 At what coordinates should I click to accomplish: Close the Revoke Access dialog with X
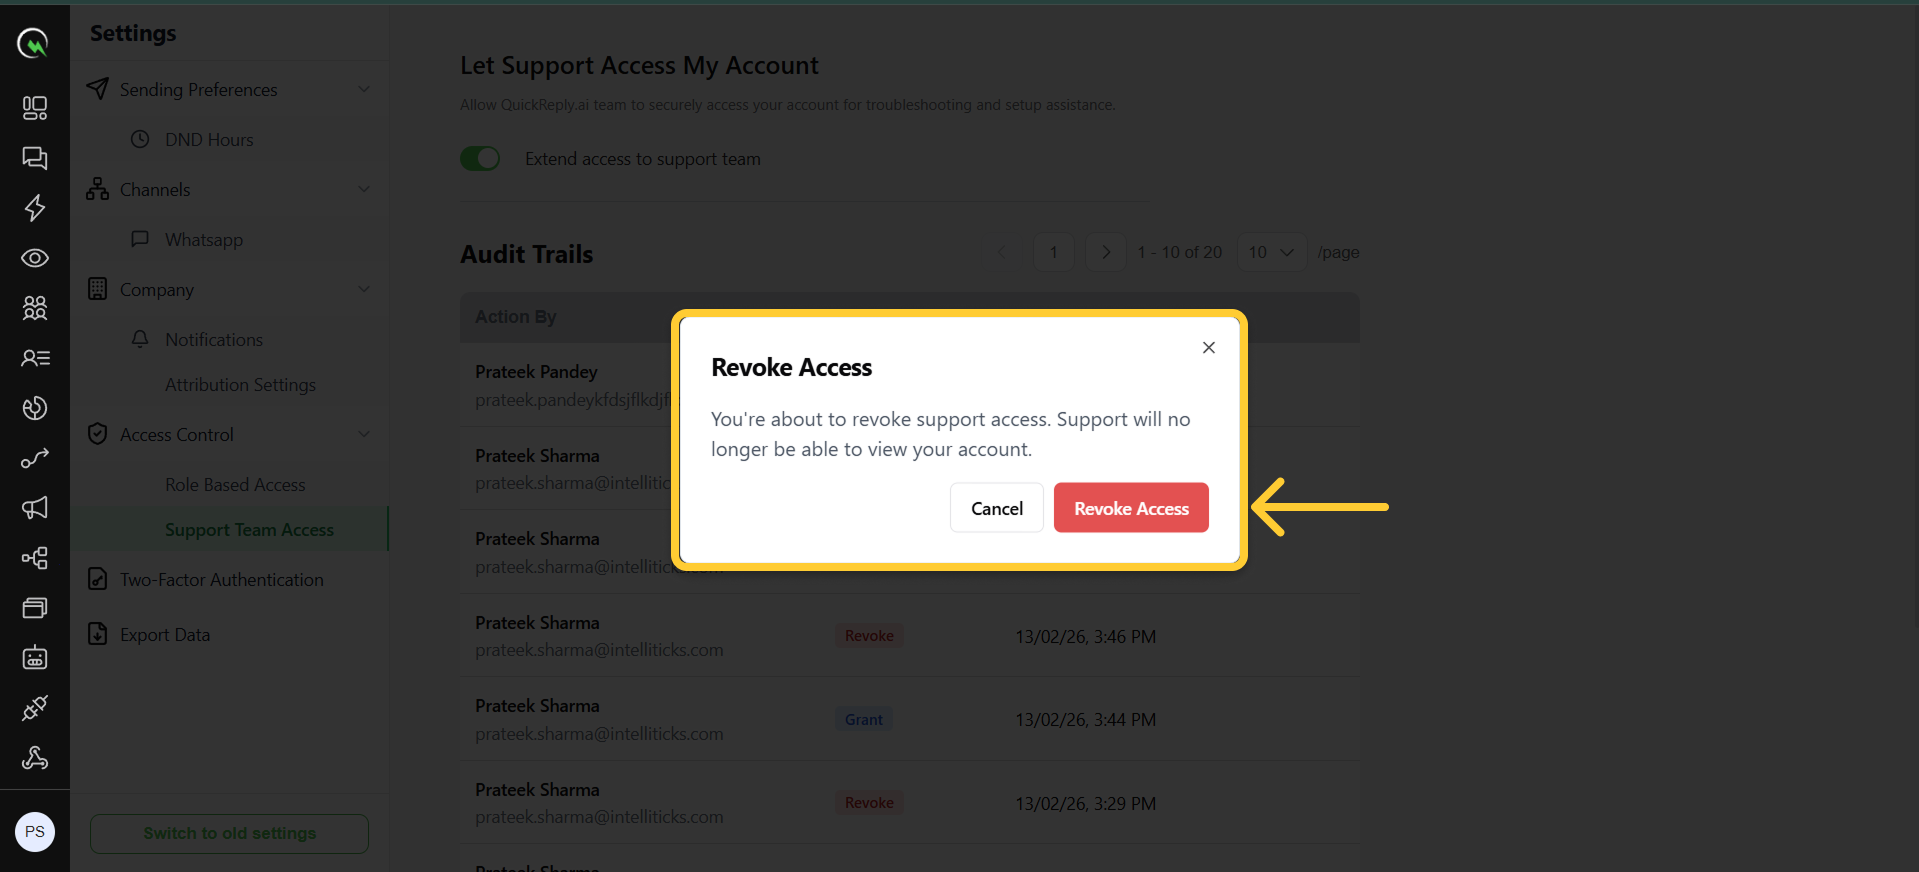click(1208, 348)
